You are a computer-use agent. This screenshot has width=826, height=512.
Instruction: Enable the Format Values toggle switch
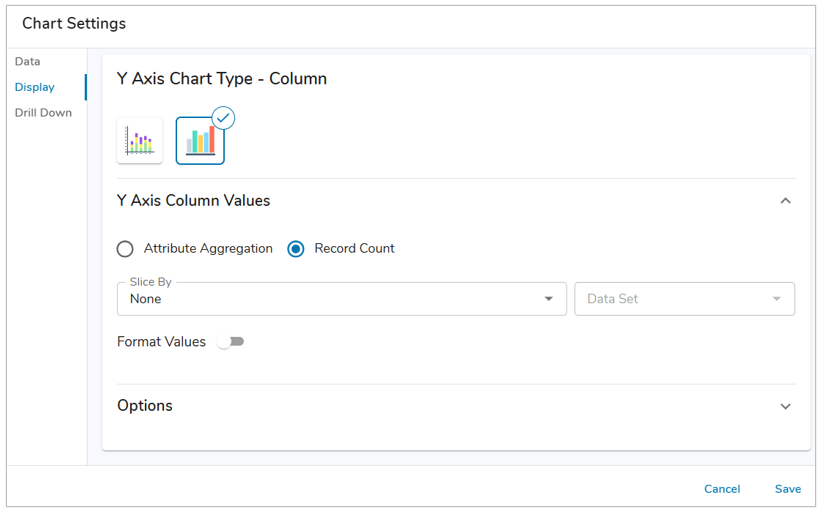(x=231, y=342)
